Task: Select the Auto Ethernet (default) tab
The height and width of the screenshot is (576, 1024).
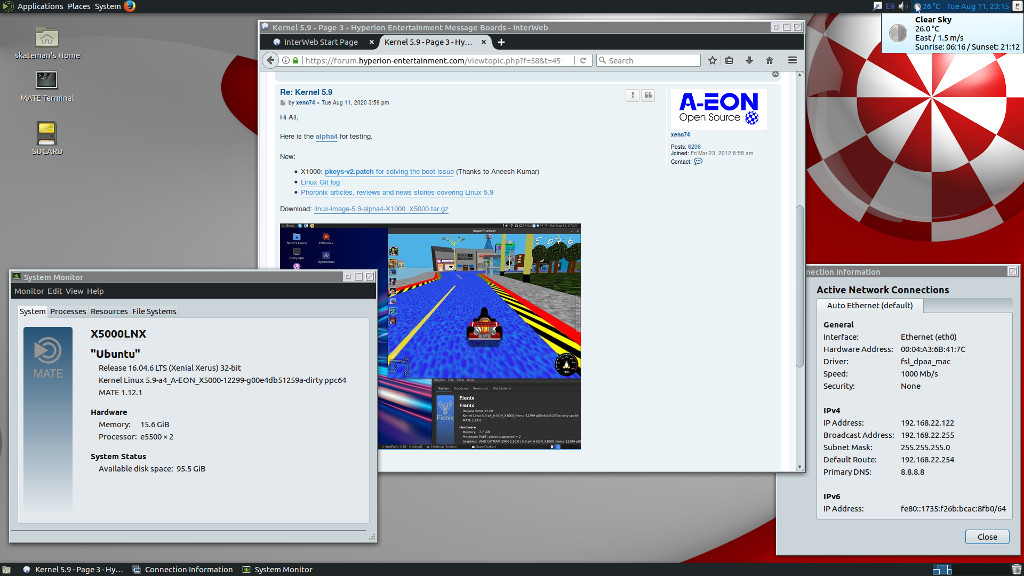Action: pos(870,306)
